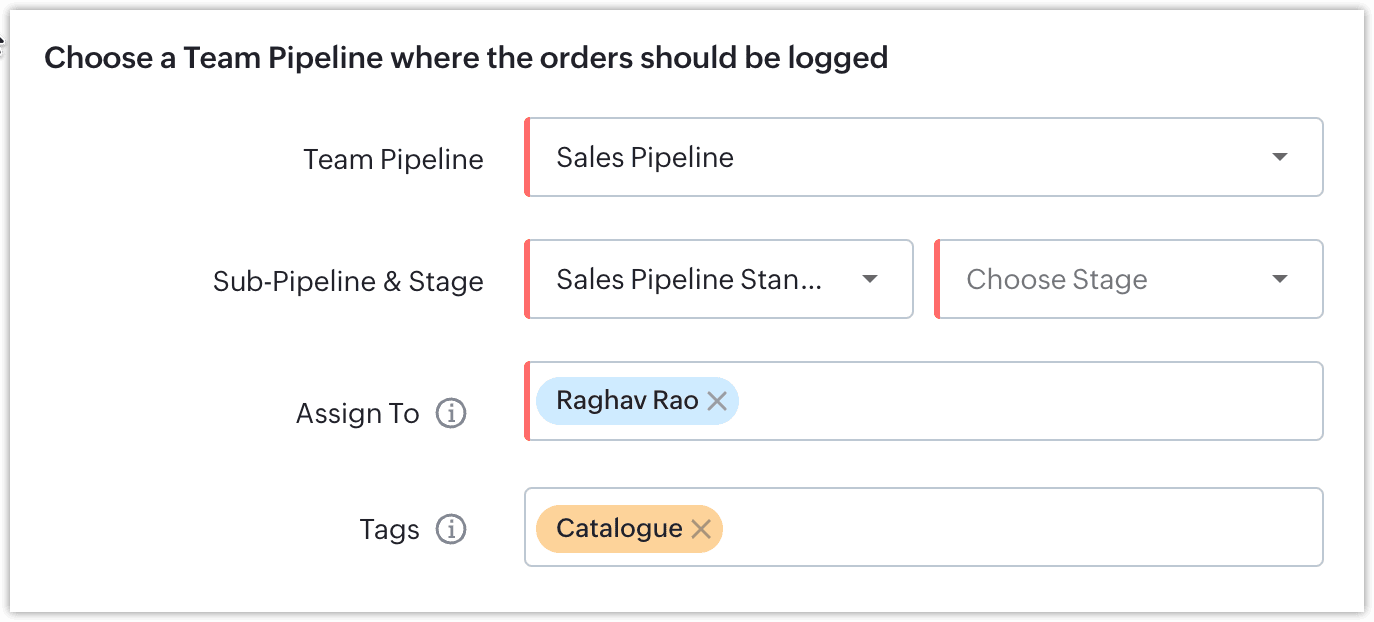Click the Assign To label text
The image size is (1374, 622).
pyautogui.click(x=357, y=413)
